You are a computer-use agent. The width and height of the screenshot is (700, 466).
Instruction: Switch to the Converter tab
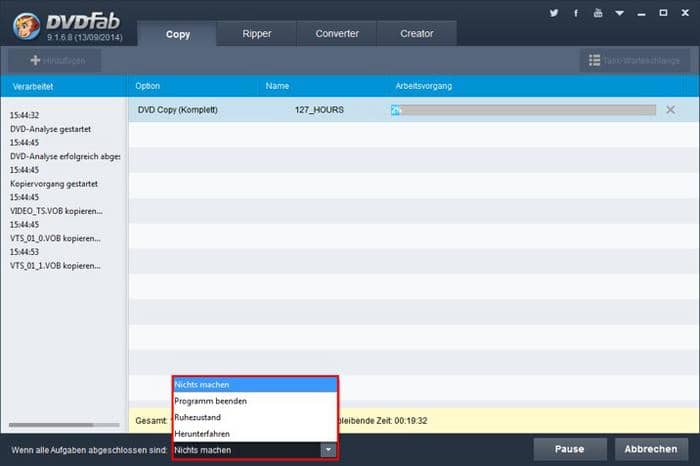click(x=337, y=33)
